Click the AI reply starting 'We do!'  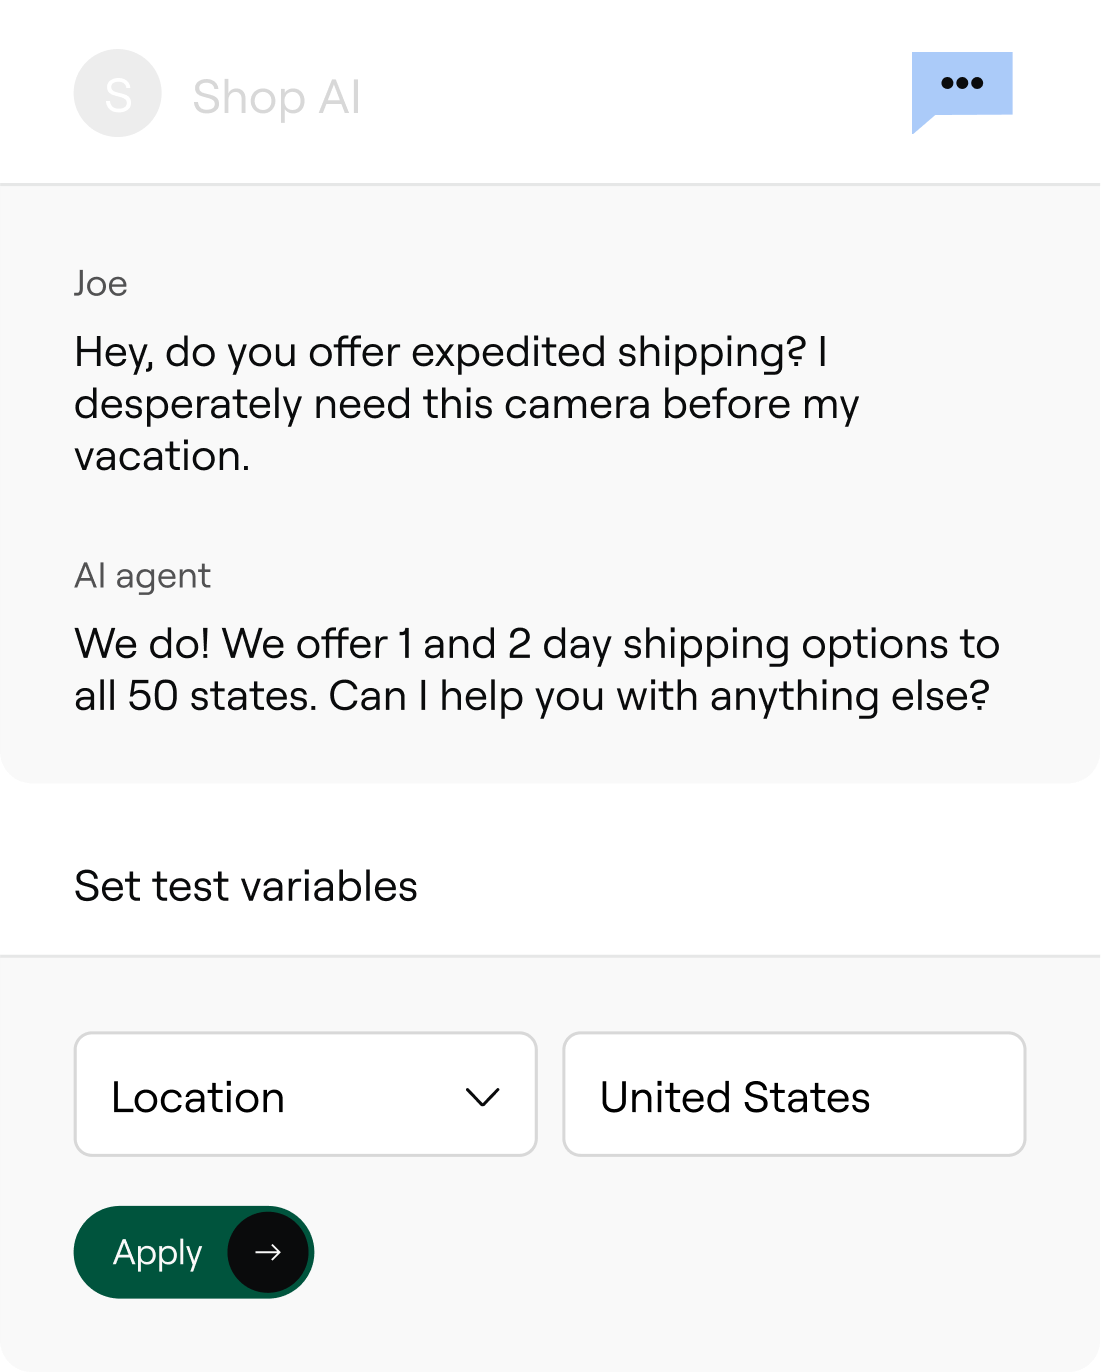(x=536, y=644)
